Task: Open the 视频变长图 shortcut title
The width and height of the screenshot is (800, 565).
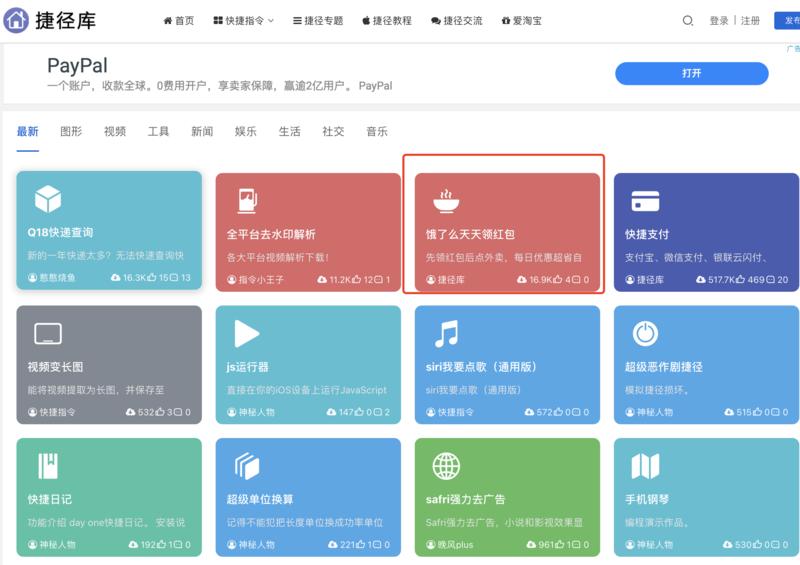Action: click(55, 367)
